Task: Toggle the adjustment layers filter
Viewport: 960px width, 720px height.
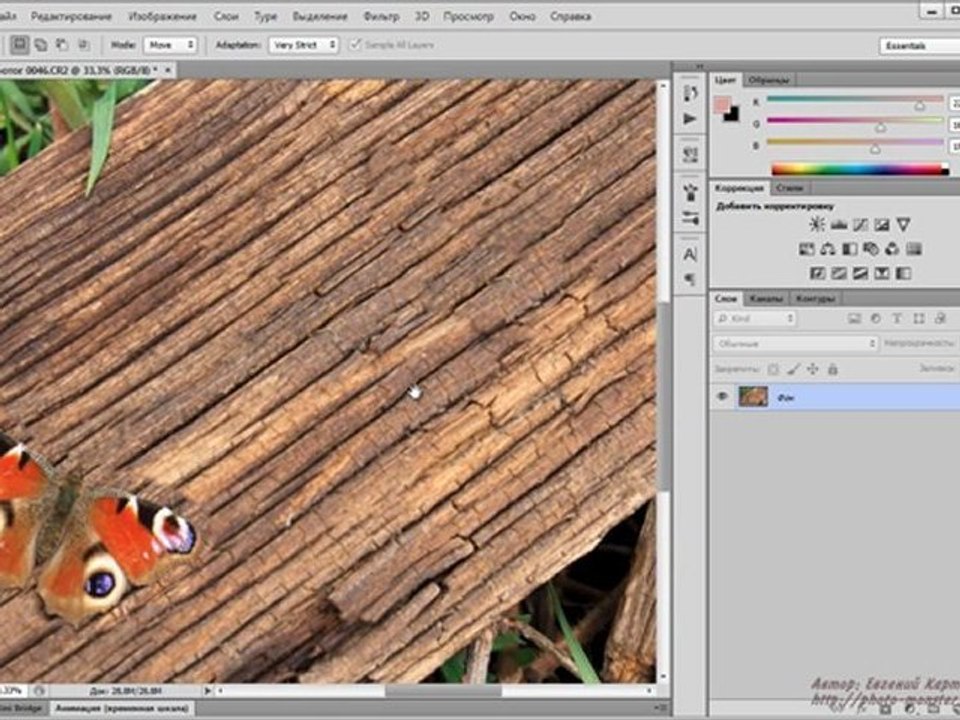Action: 876,318
